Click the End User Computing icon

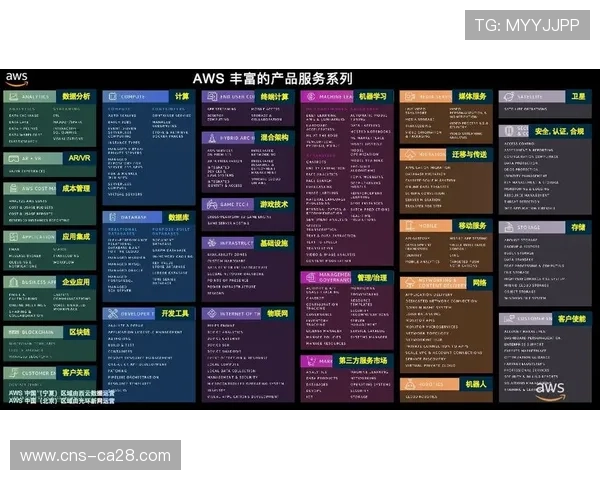tap(212, 97)
